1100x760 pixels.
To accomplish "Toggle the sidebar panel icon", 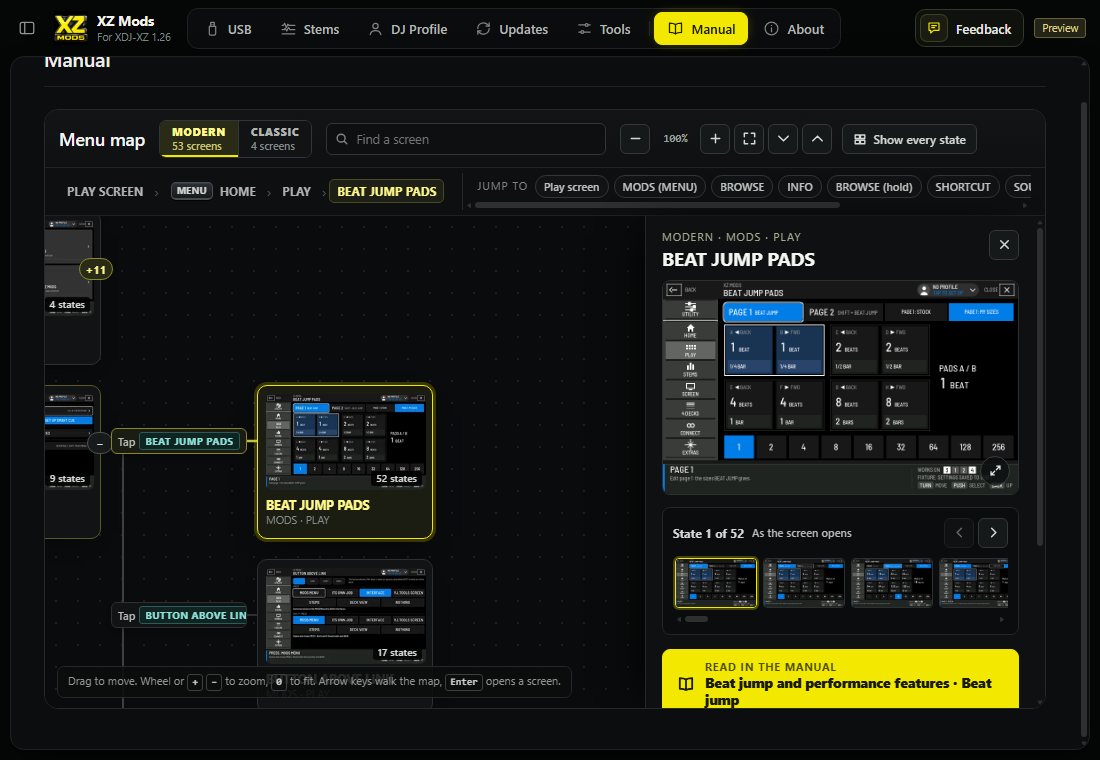I will pyautogui.click(x=27, y=28).
